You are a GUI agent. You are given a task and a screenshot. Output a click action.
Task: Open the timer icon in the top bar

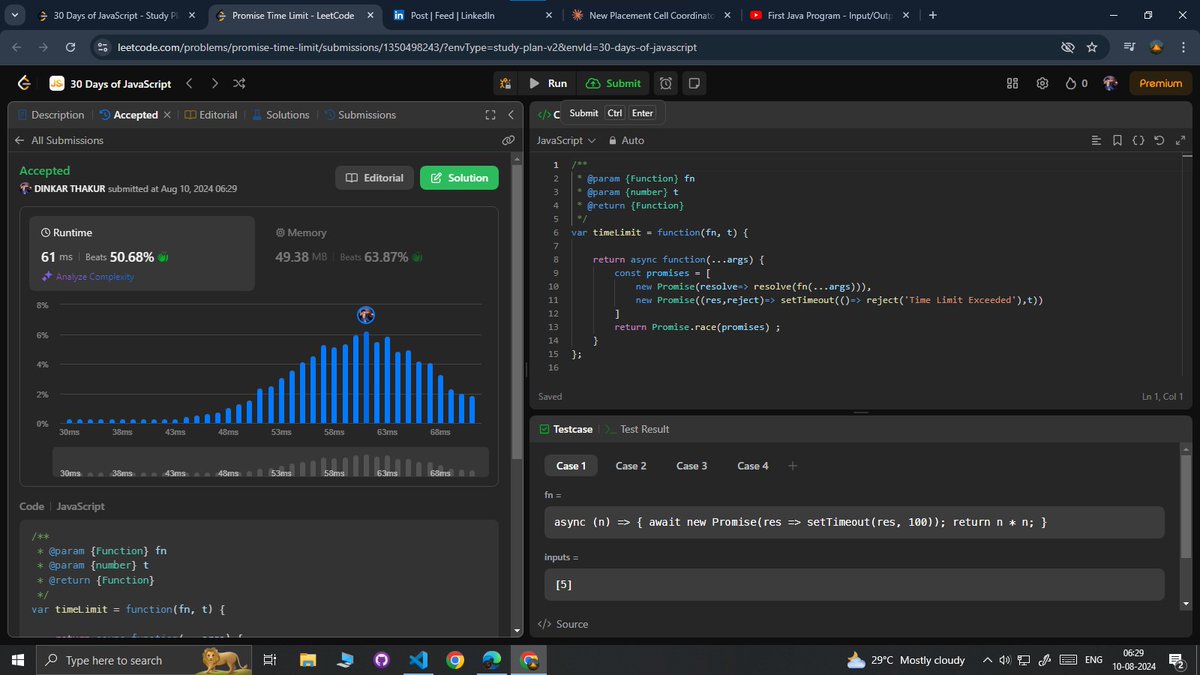(x=665, y=84)
